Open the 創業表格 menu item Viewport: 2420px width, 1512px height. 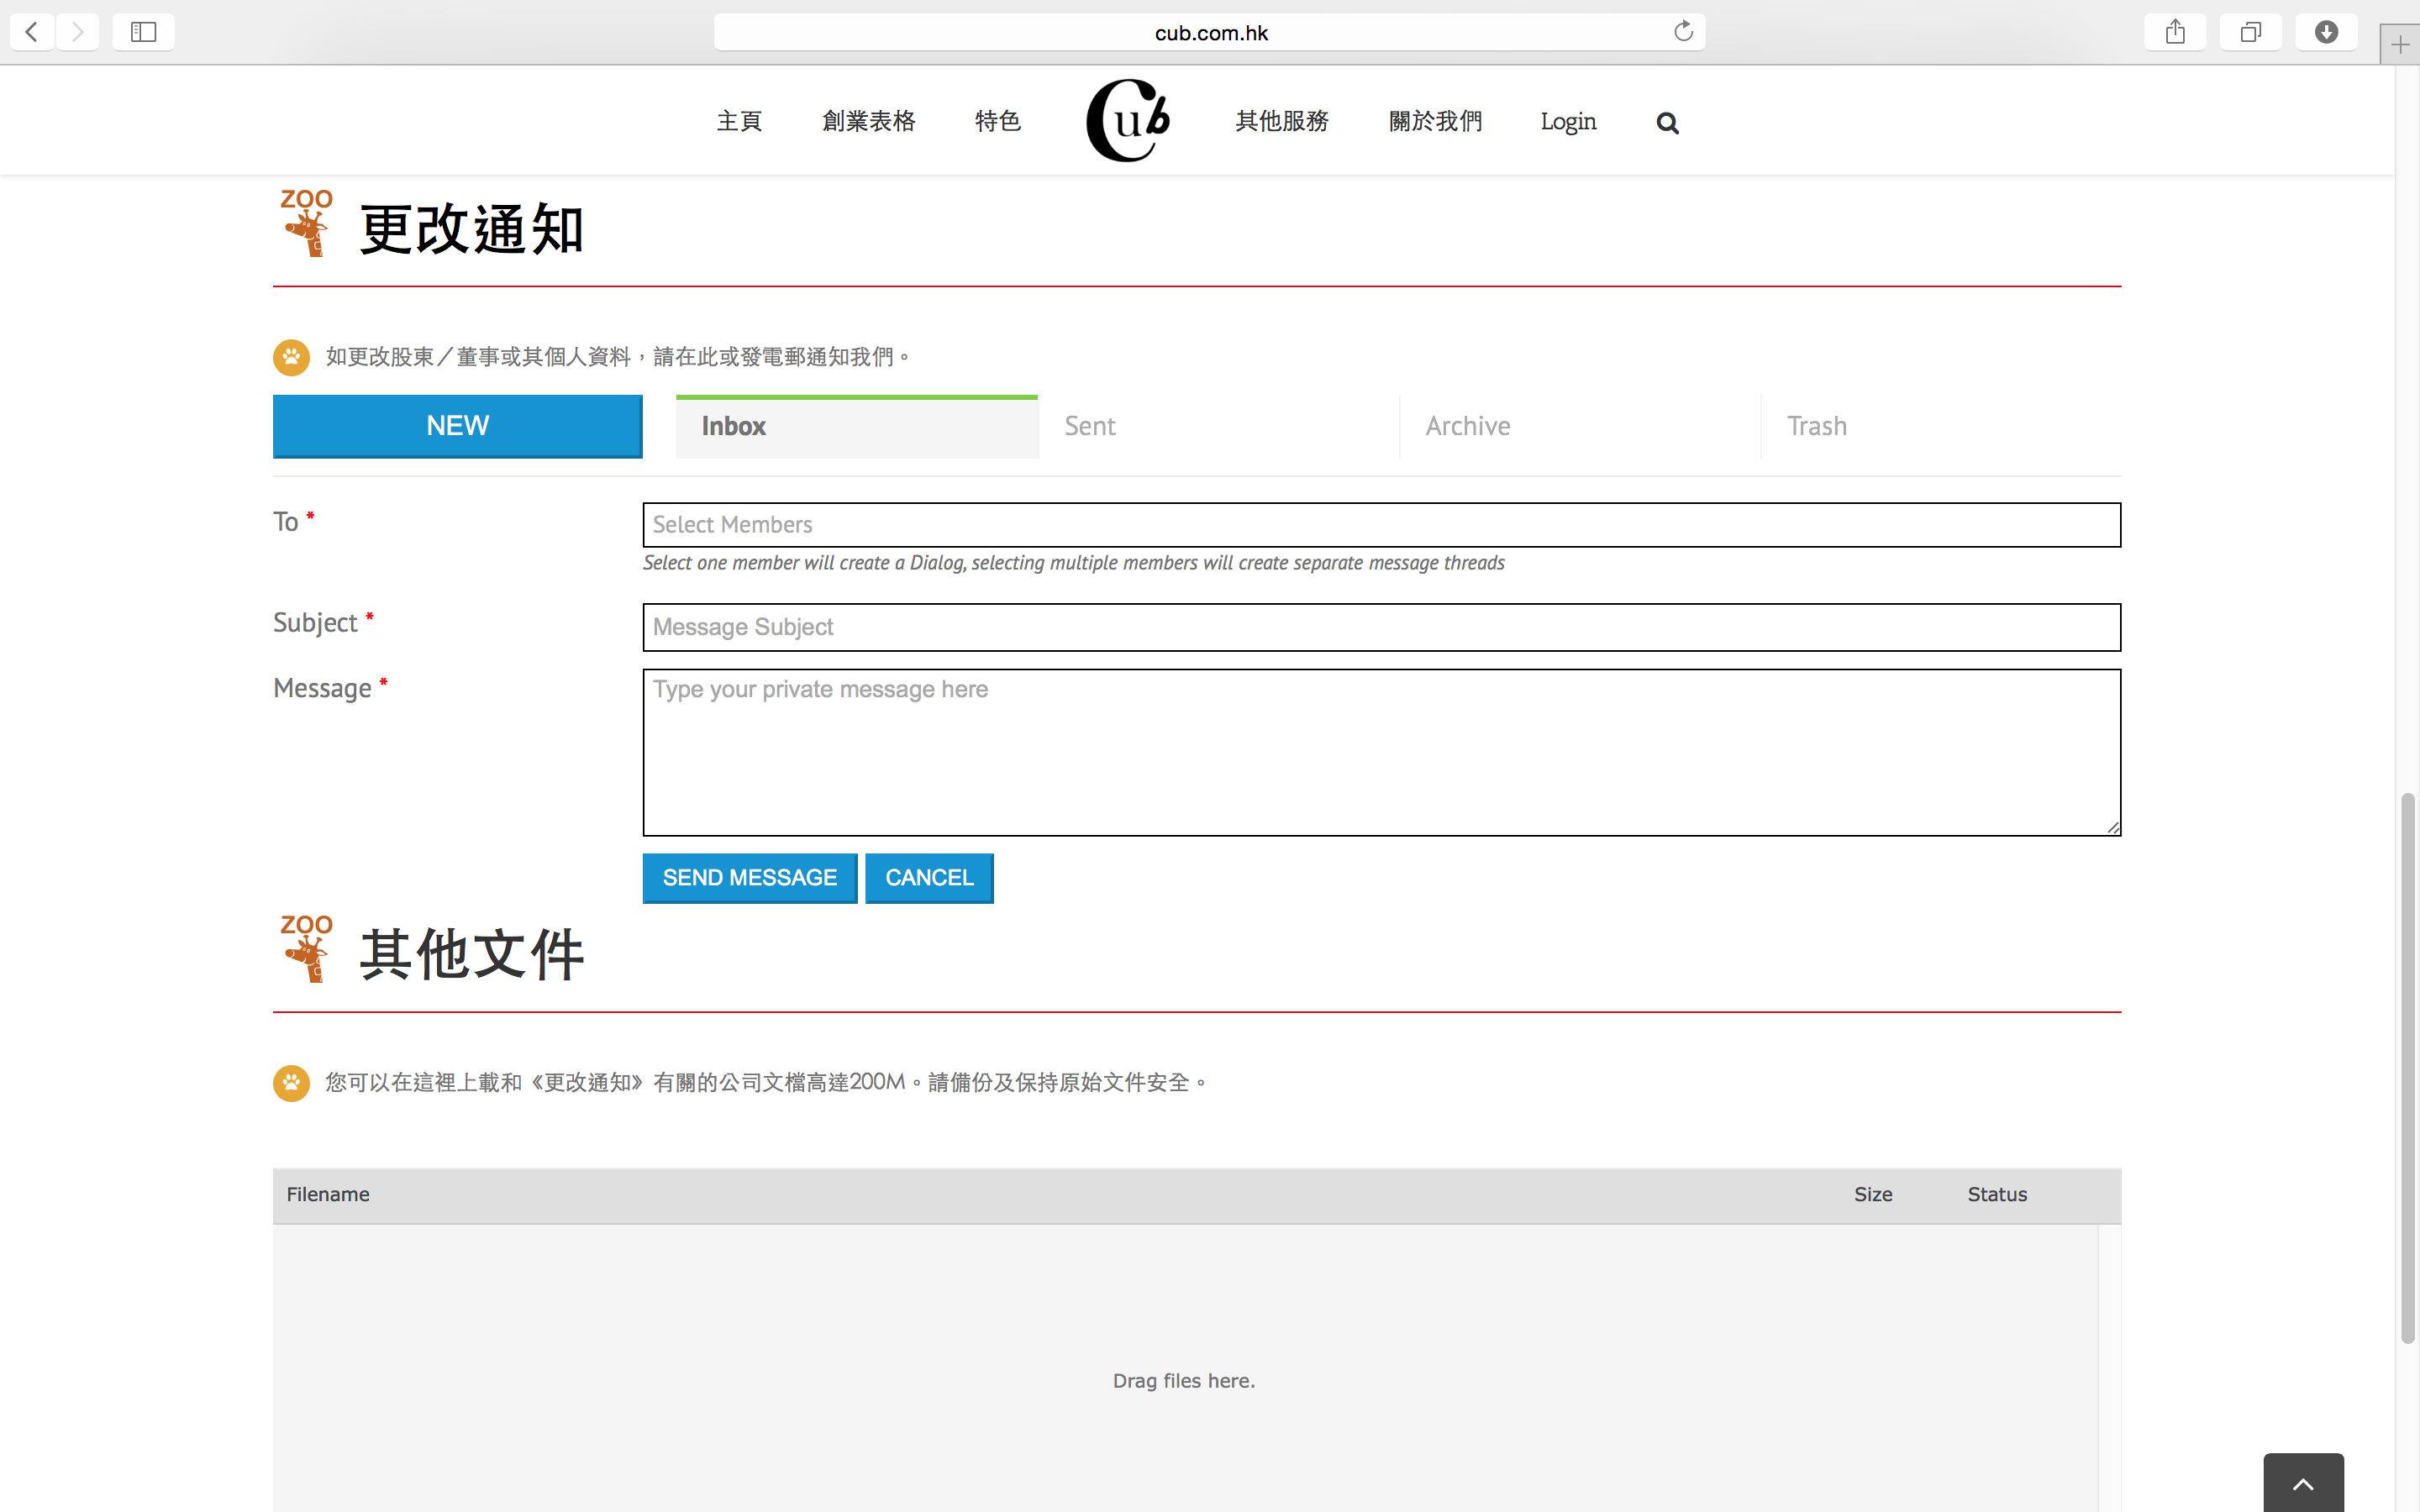869,122
